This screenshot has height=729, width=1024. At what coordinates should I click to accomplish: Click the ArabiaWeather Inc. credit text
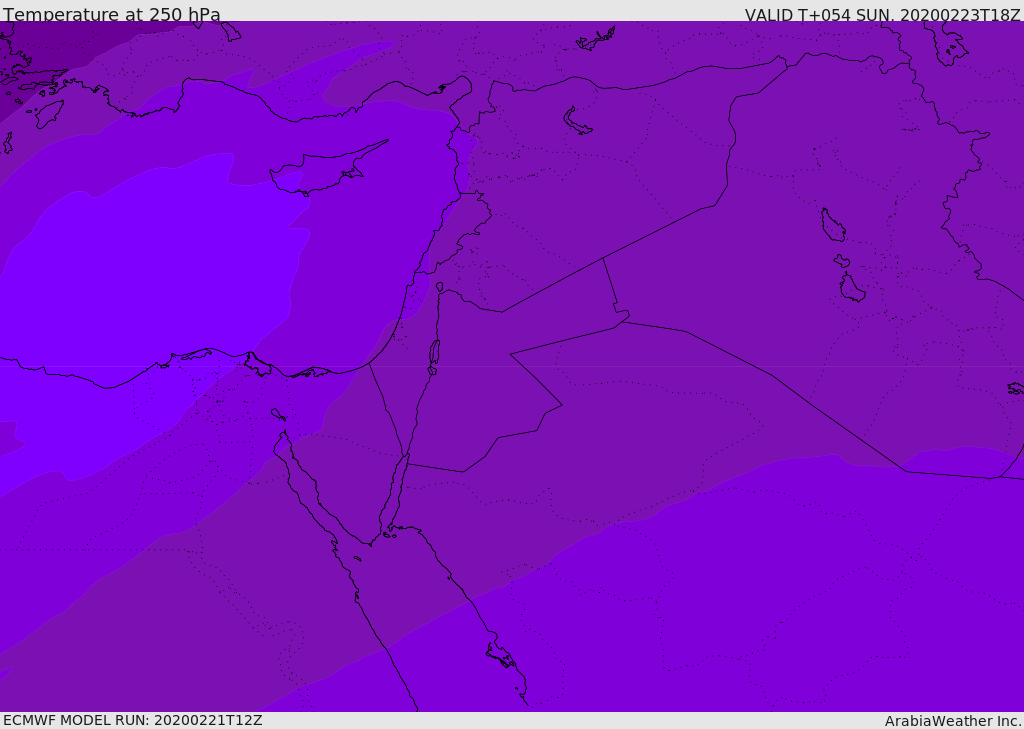coord(953,721)
